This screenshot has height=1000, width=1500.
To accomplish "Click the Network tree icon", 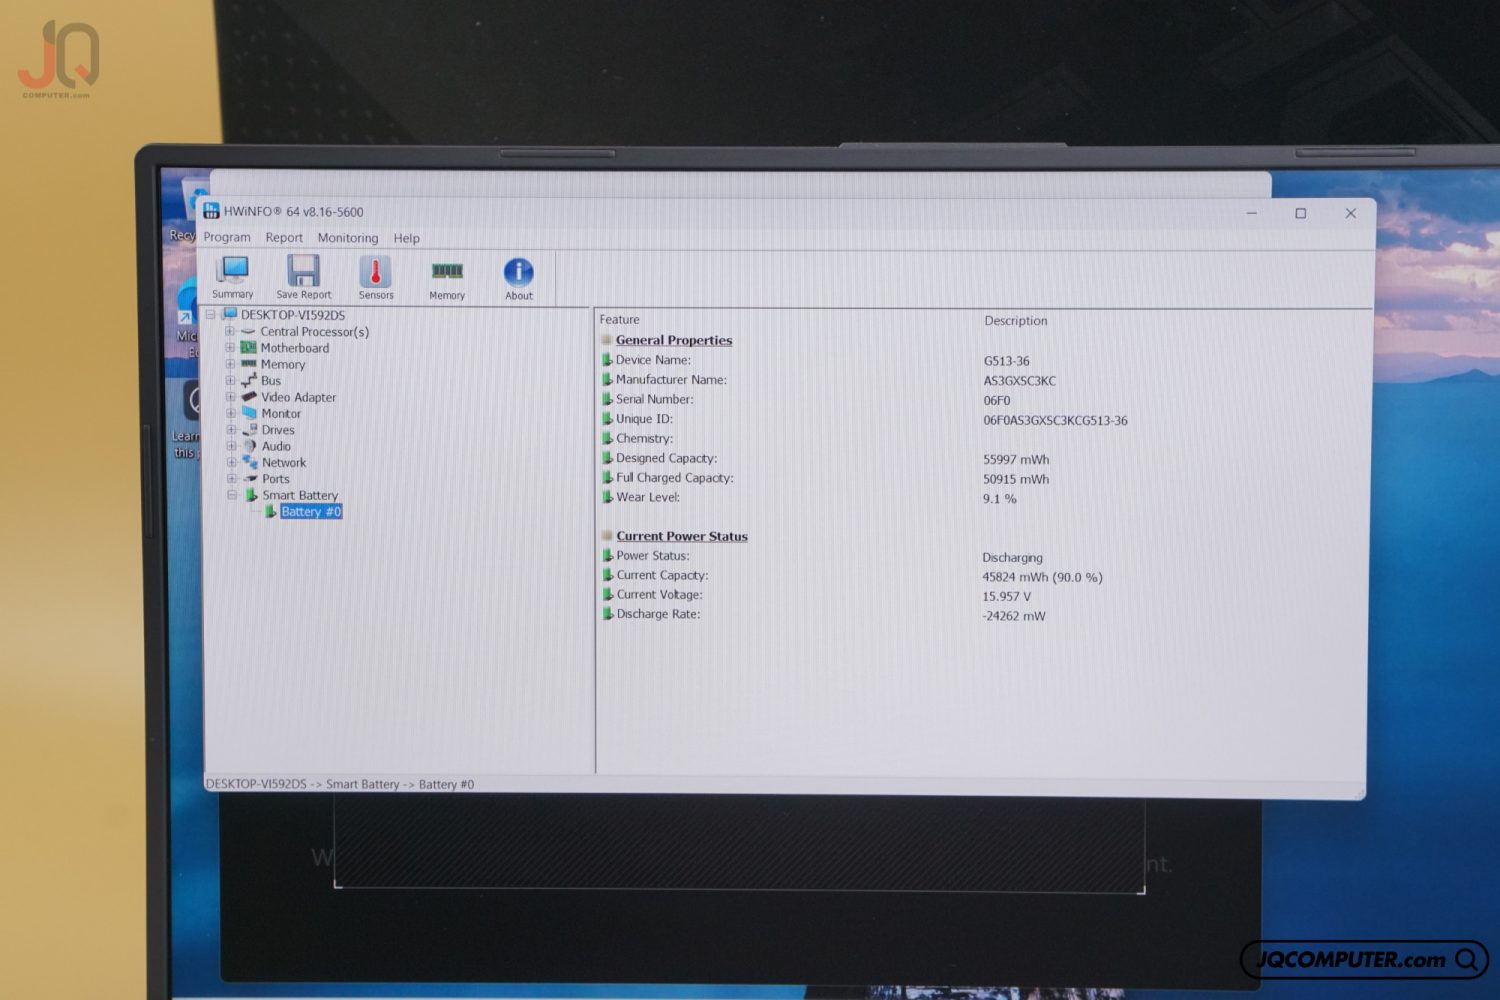I will [250, 462].
